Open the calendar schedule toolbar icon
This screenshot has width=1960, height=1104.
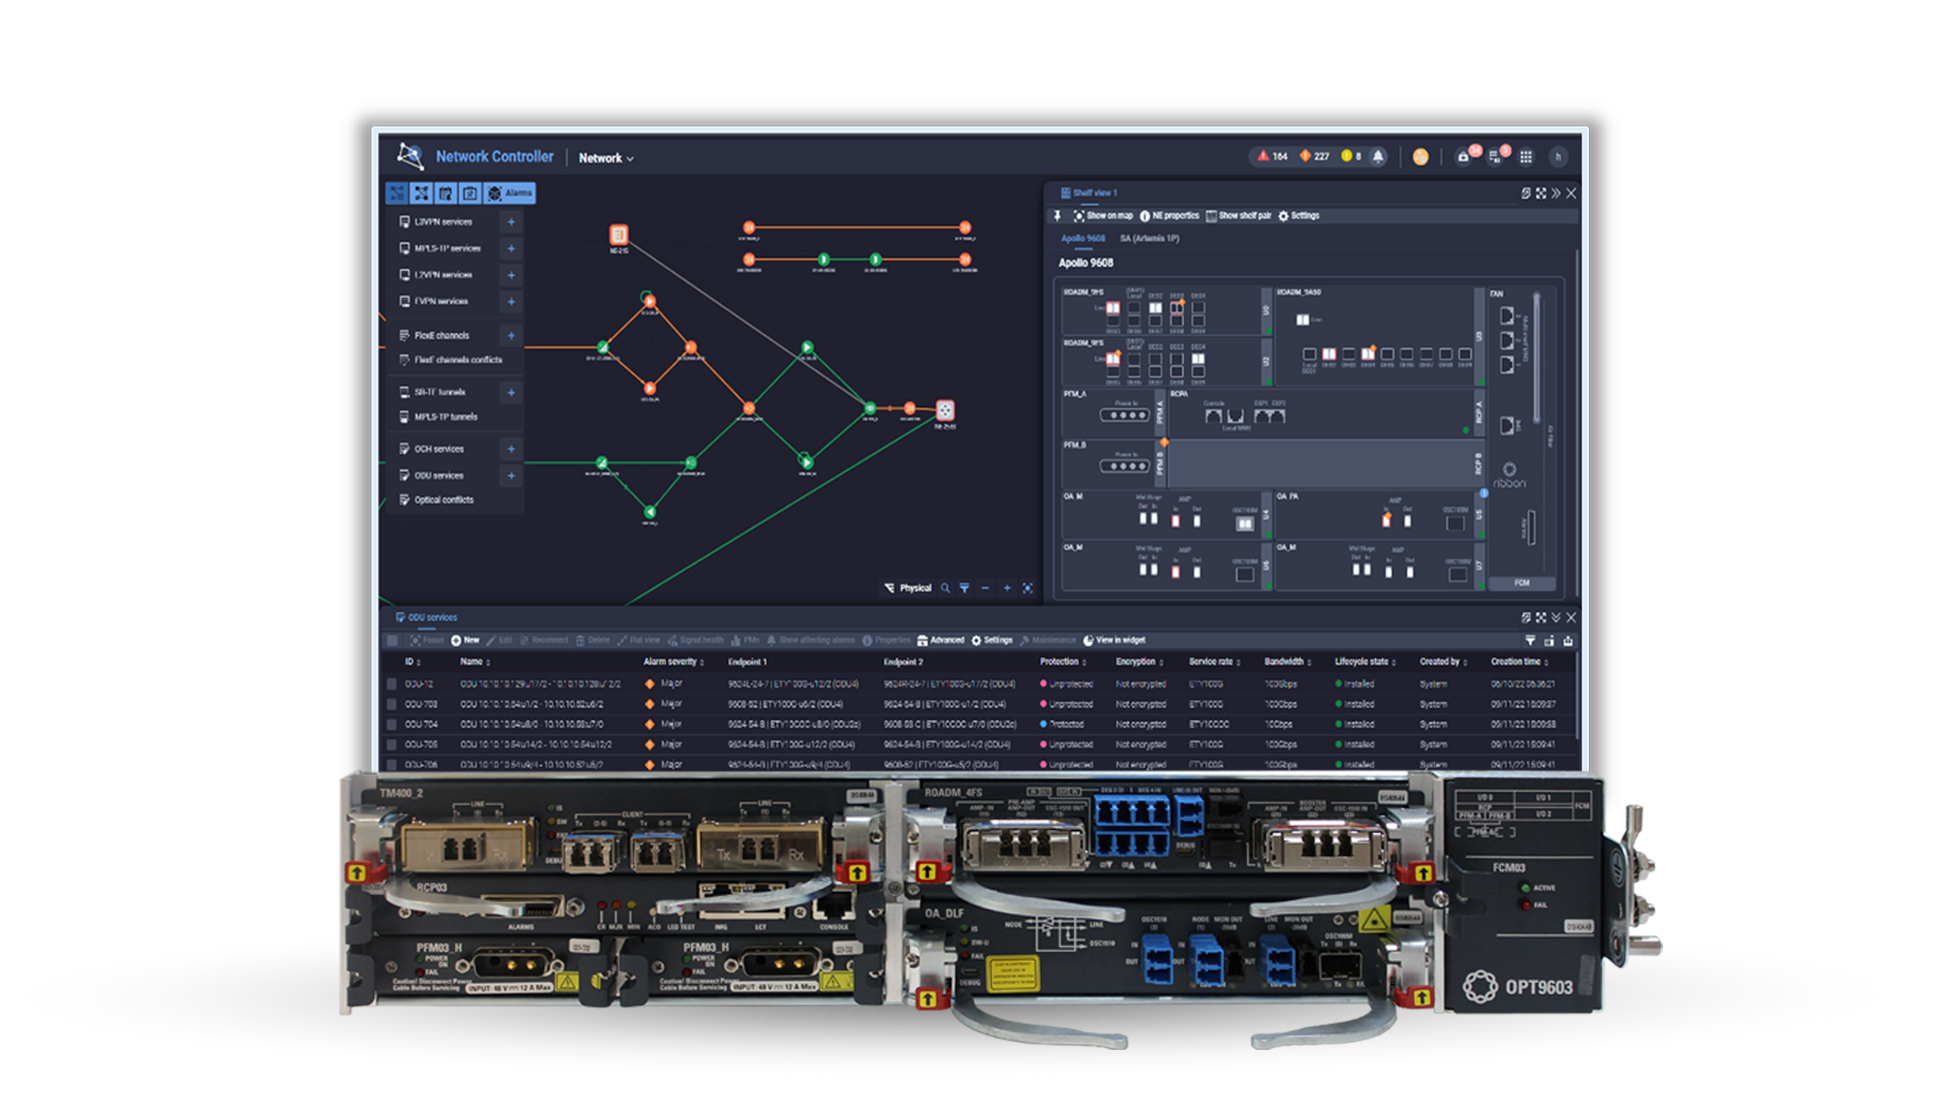tap(446, 193)
